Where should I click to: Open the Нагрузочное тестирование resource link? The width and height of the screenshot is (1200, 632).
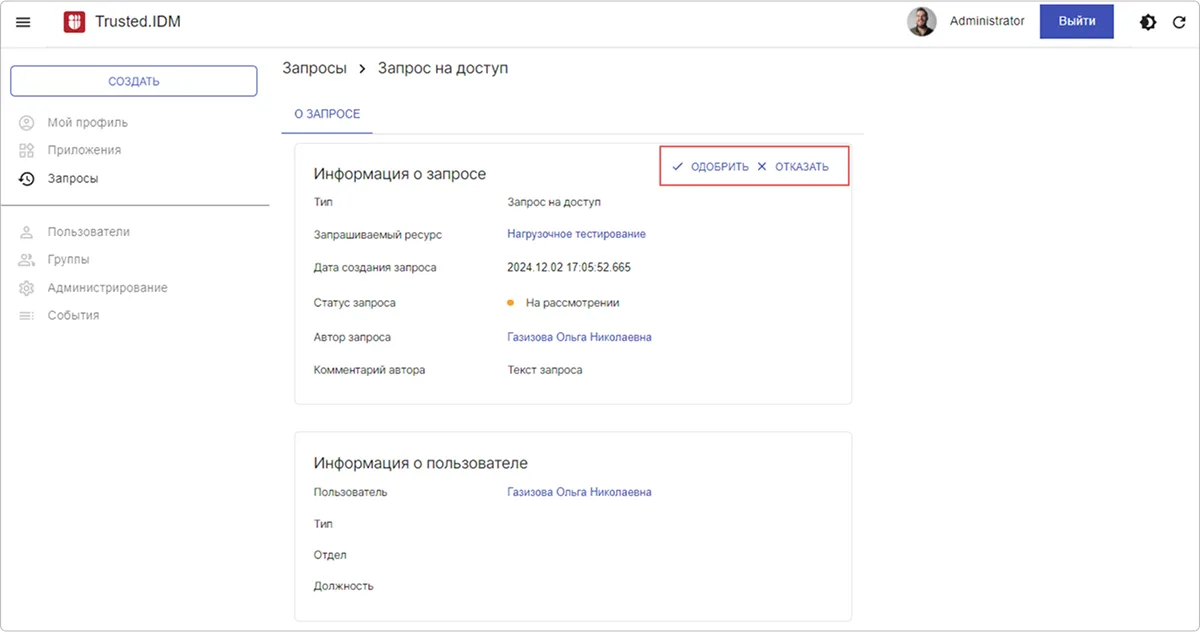[579, 234]
